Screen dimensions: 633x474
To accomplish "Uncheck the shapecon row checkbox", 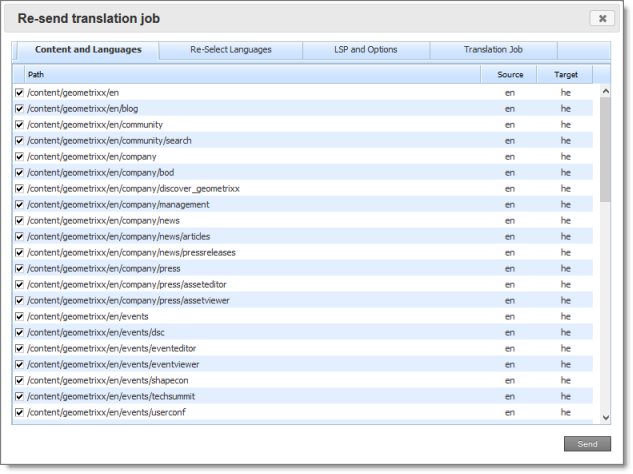I will (19, 380).
